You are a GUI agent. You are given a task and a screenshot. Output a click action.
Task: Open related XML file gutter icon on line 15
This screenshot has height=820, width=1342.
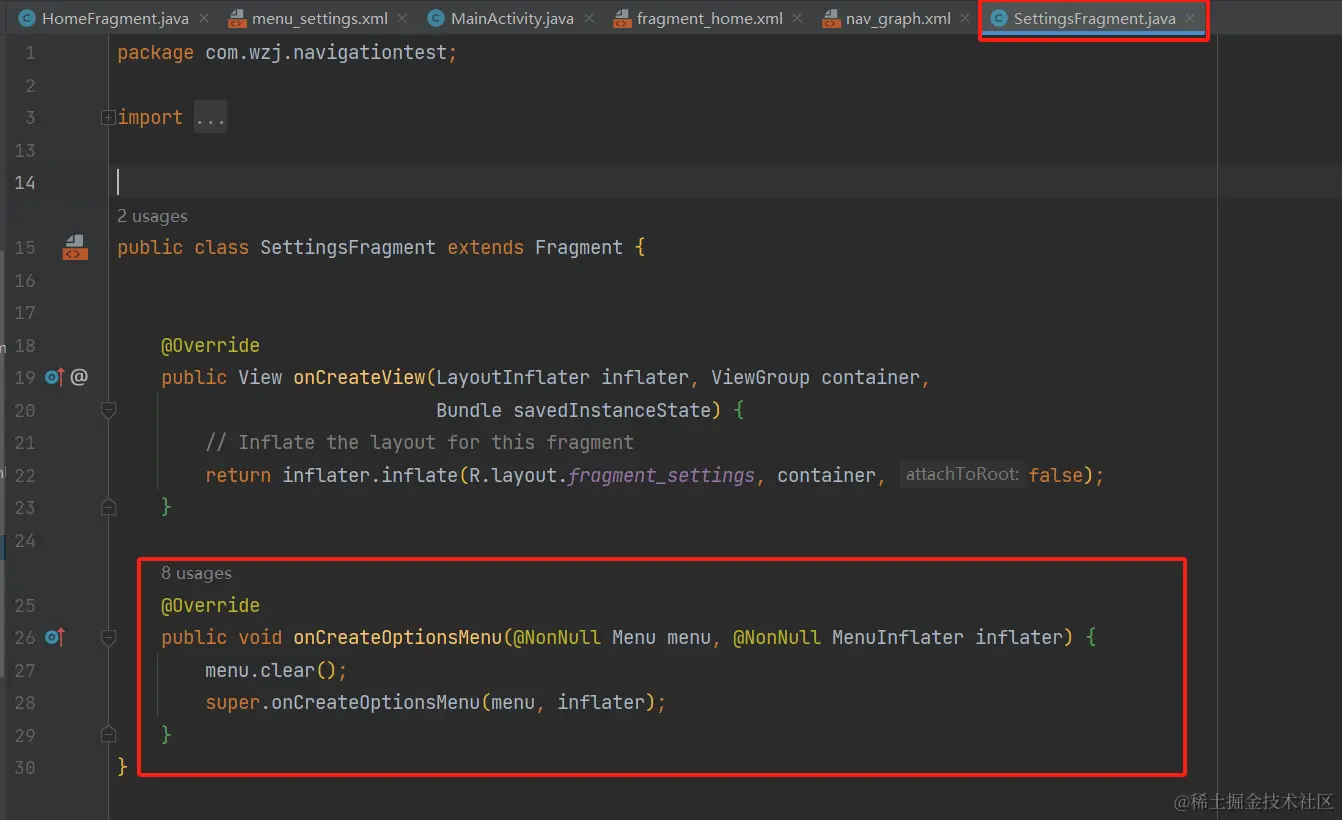pyautogui.click(x=75, y=247)
